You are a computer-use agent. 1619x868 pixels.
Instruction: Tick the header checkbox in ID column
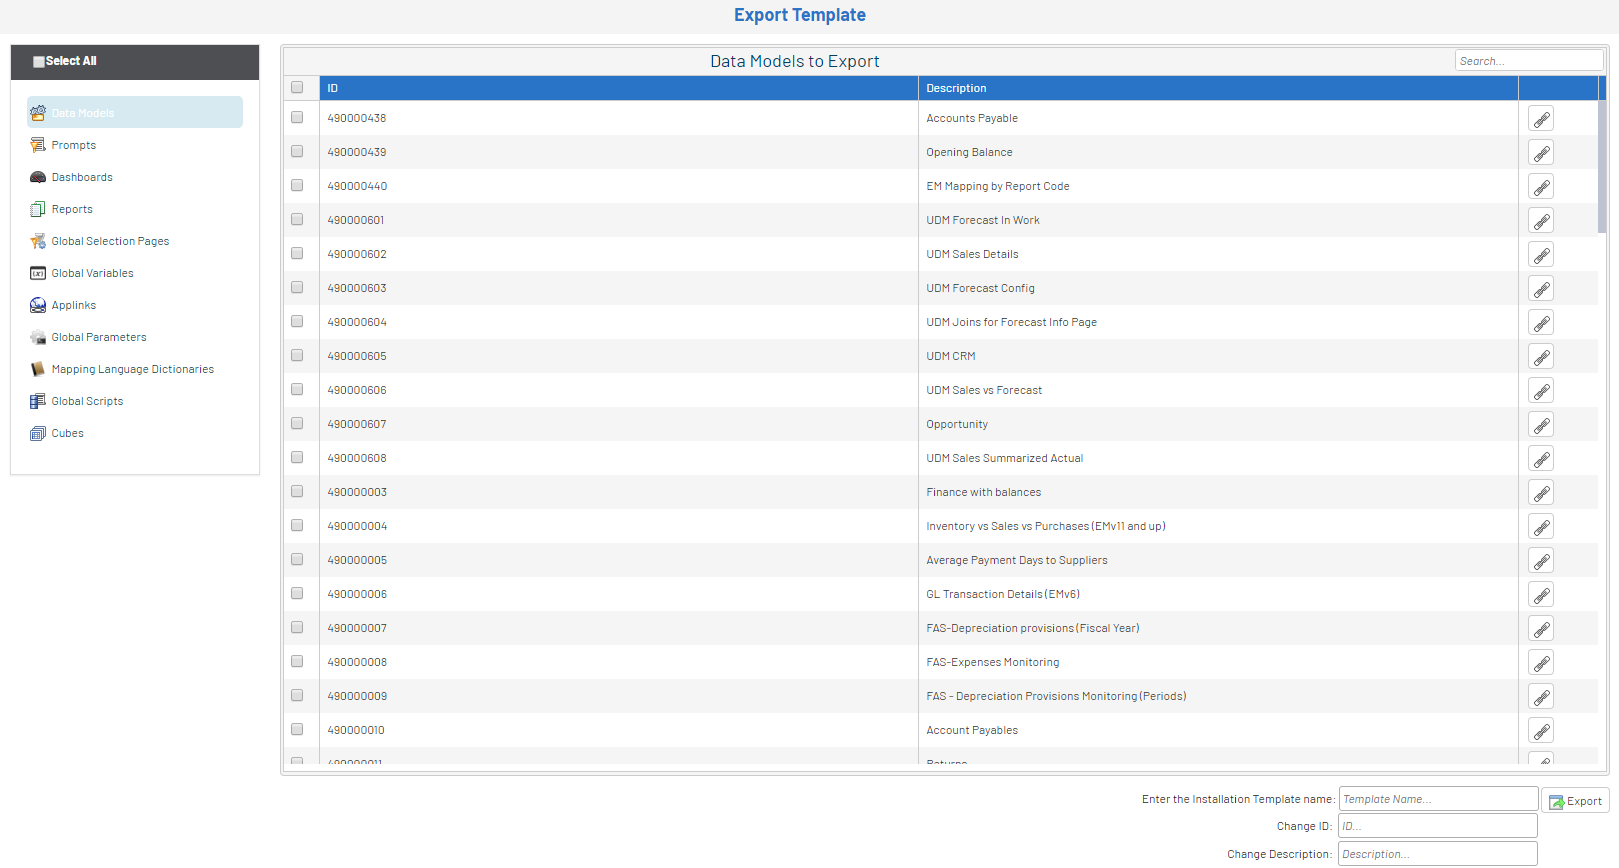(297, 87)
